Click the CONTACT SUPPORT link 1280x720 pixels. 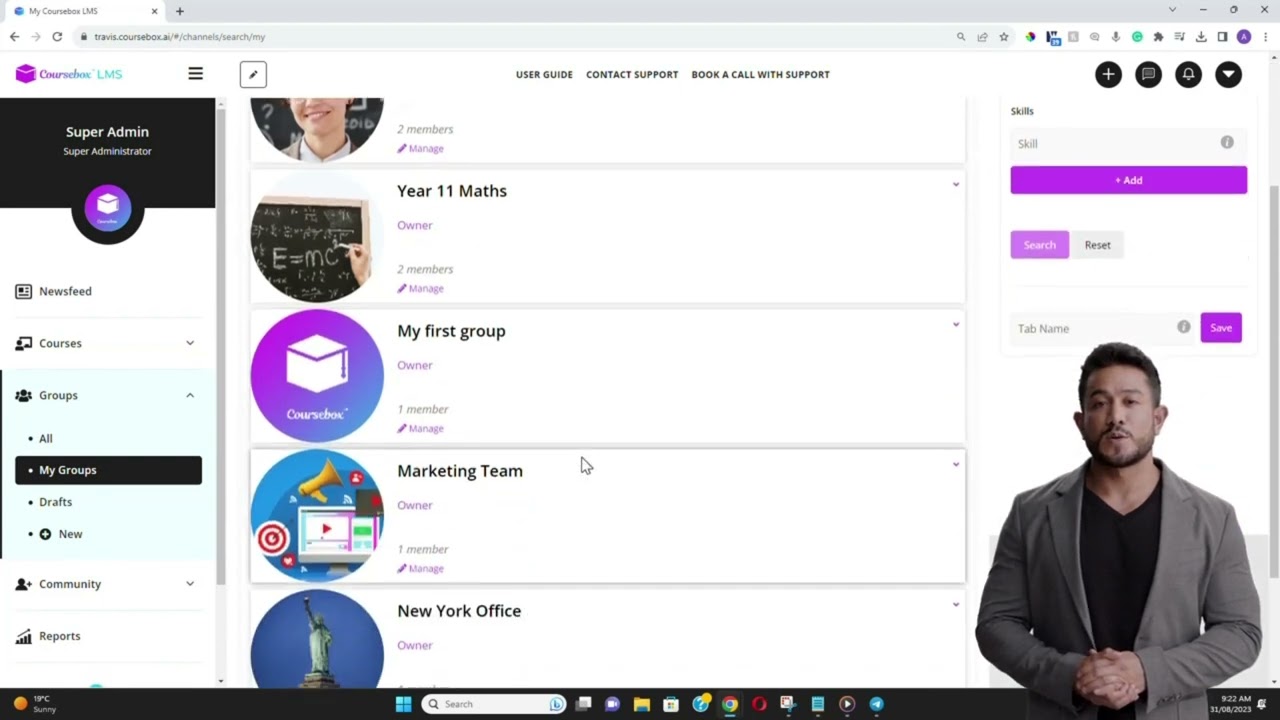(632, 74)
